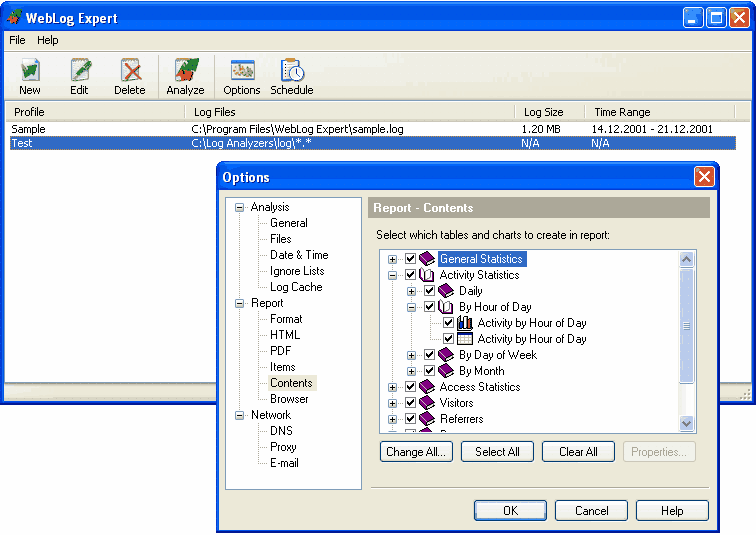Open the Schedule toolbar icon
This screenshot has width=756, height=535.
(x=292, y=70)
